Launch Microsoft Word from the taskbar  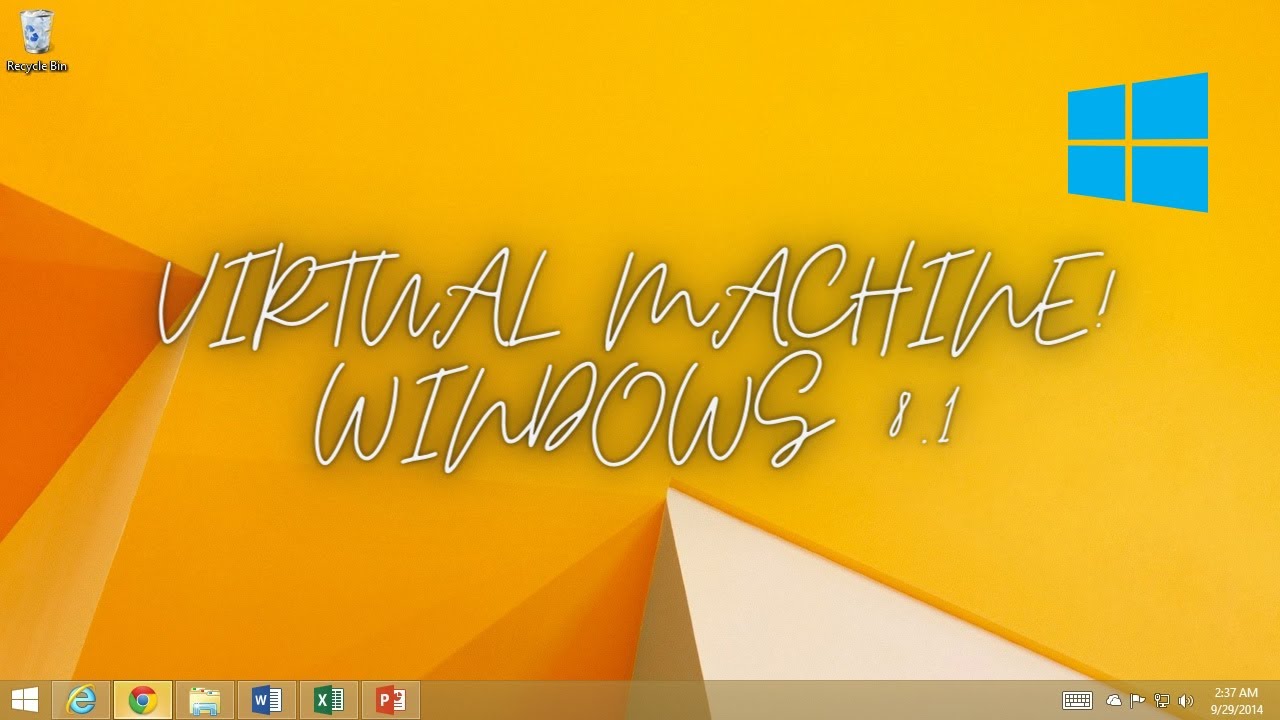(267, 700)
